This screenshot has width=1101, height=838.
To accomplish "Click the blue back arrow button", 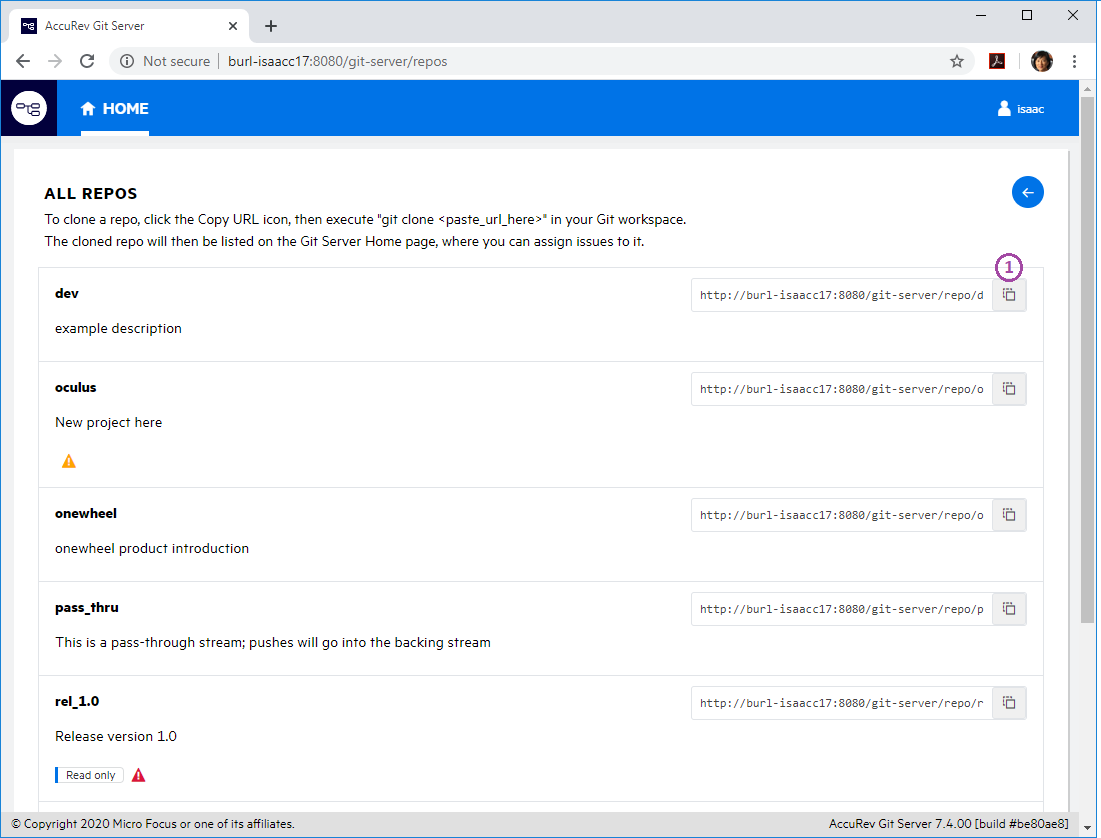I will pyautogui.click(x=1027, y=192).
